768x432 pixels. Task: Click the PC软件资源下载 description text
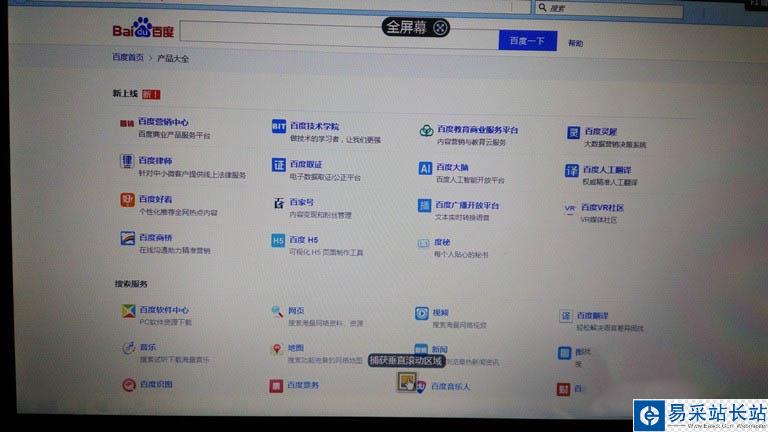coord(166,322)
